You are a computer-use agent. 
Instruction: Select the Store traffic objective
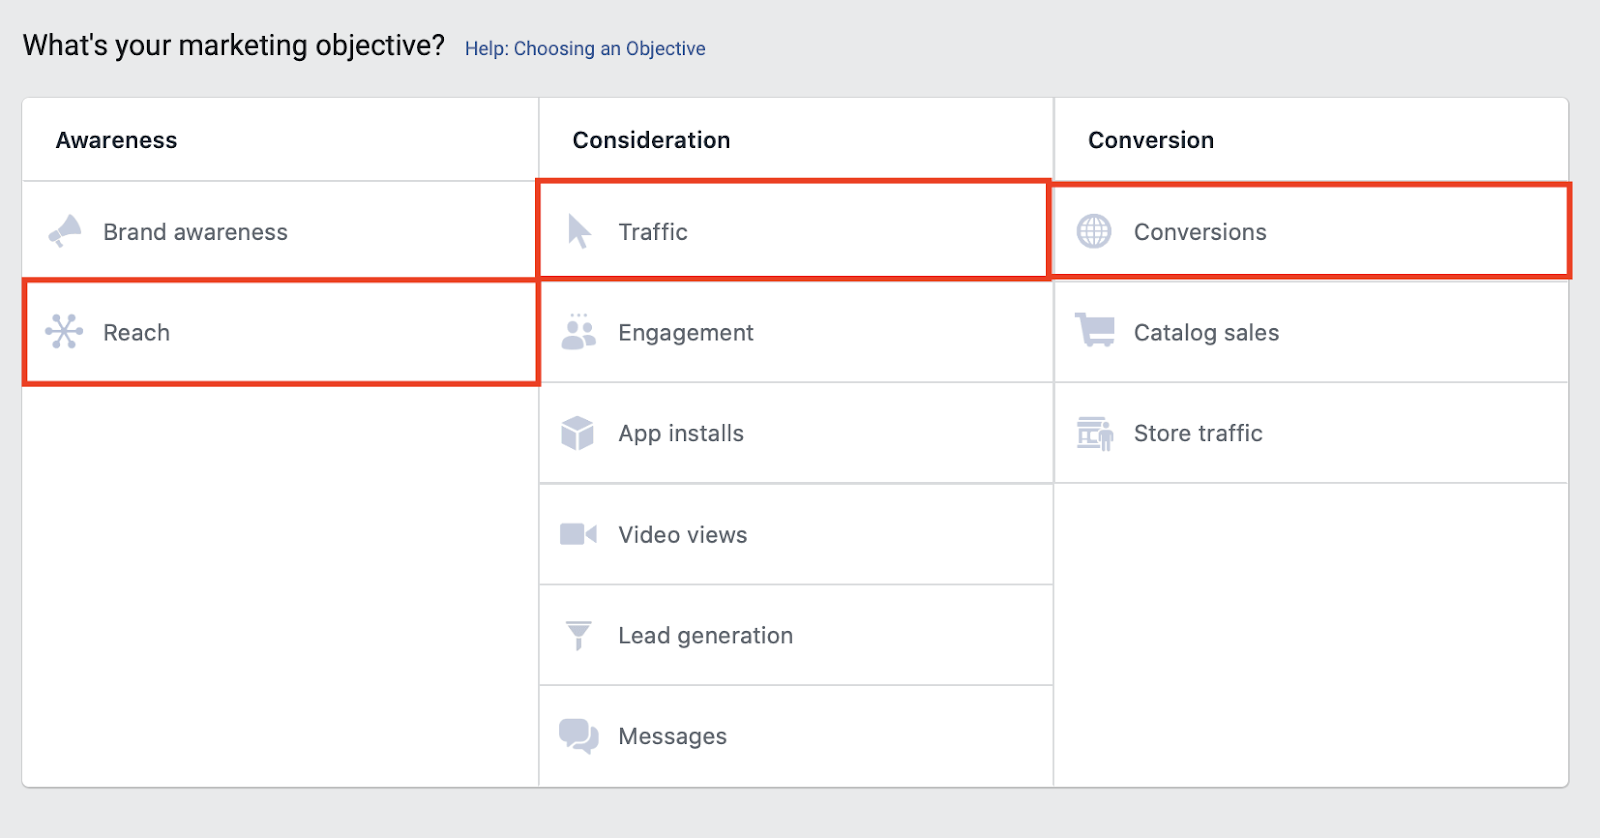click(1198, 434)
